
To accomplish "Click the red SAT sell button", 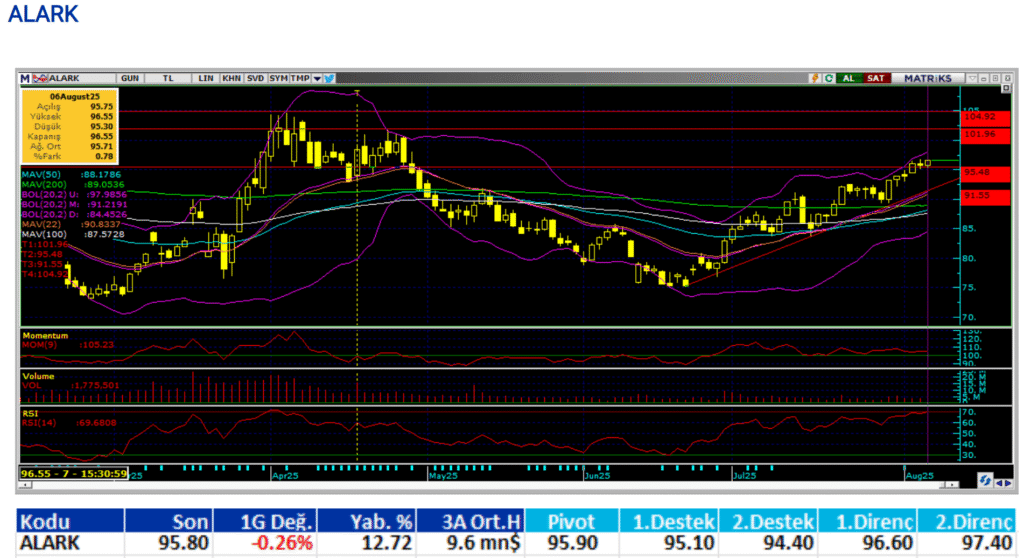I will click(x=876, y=78).
